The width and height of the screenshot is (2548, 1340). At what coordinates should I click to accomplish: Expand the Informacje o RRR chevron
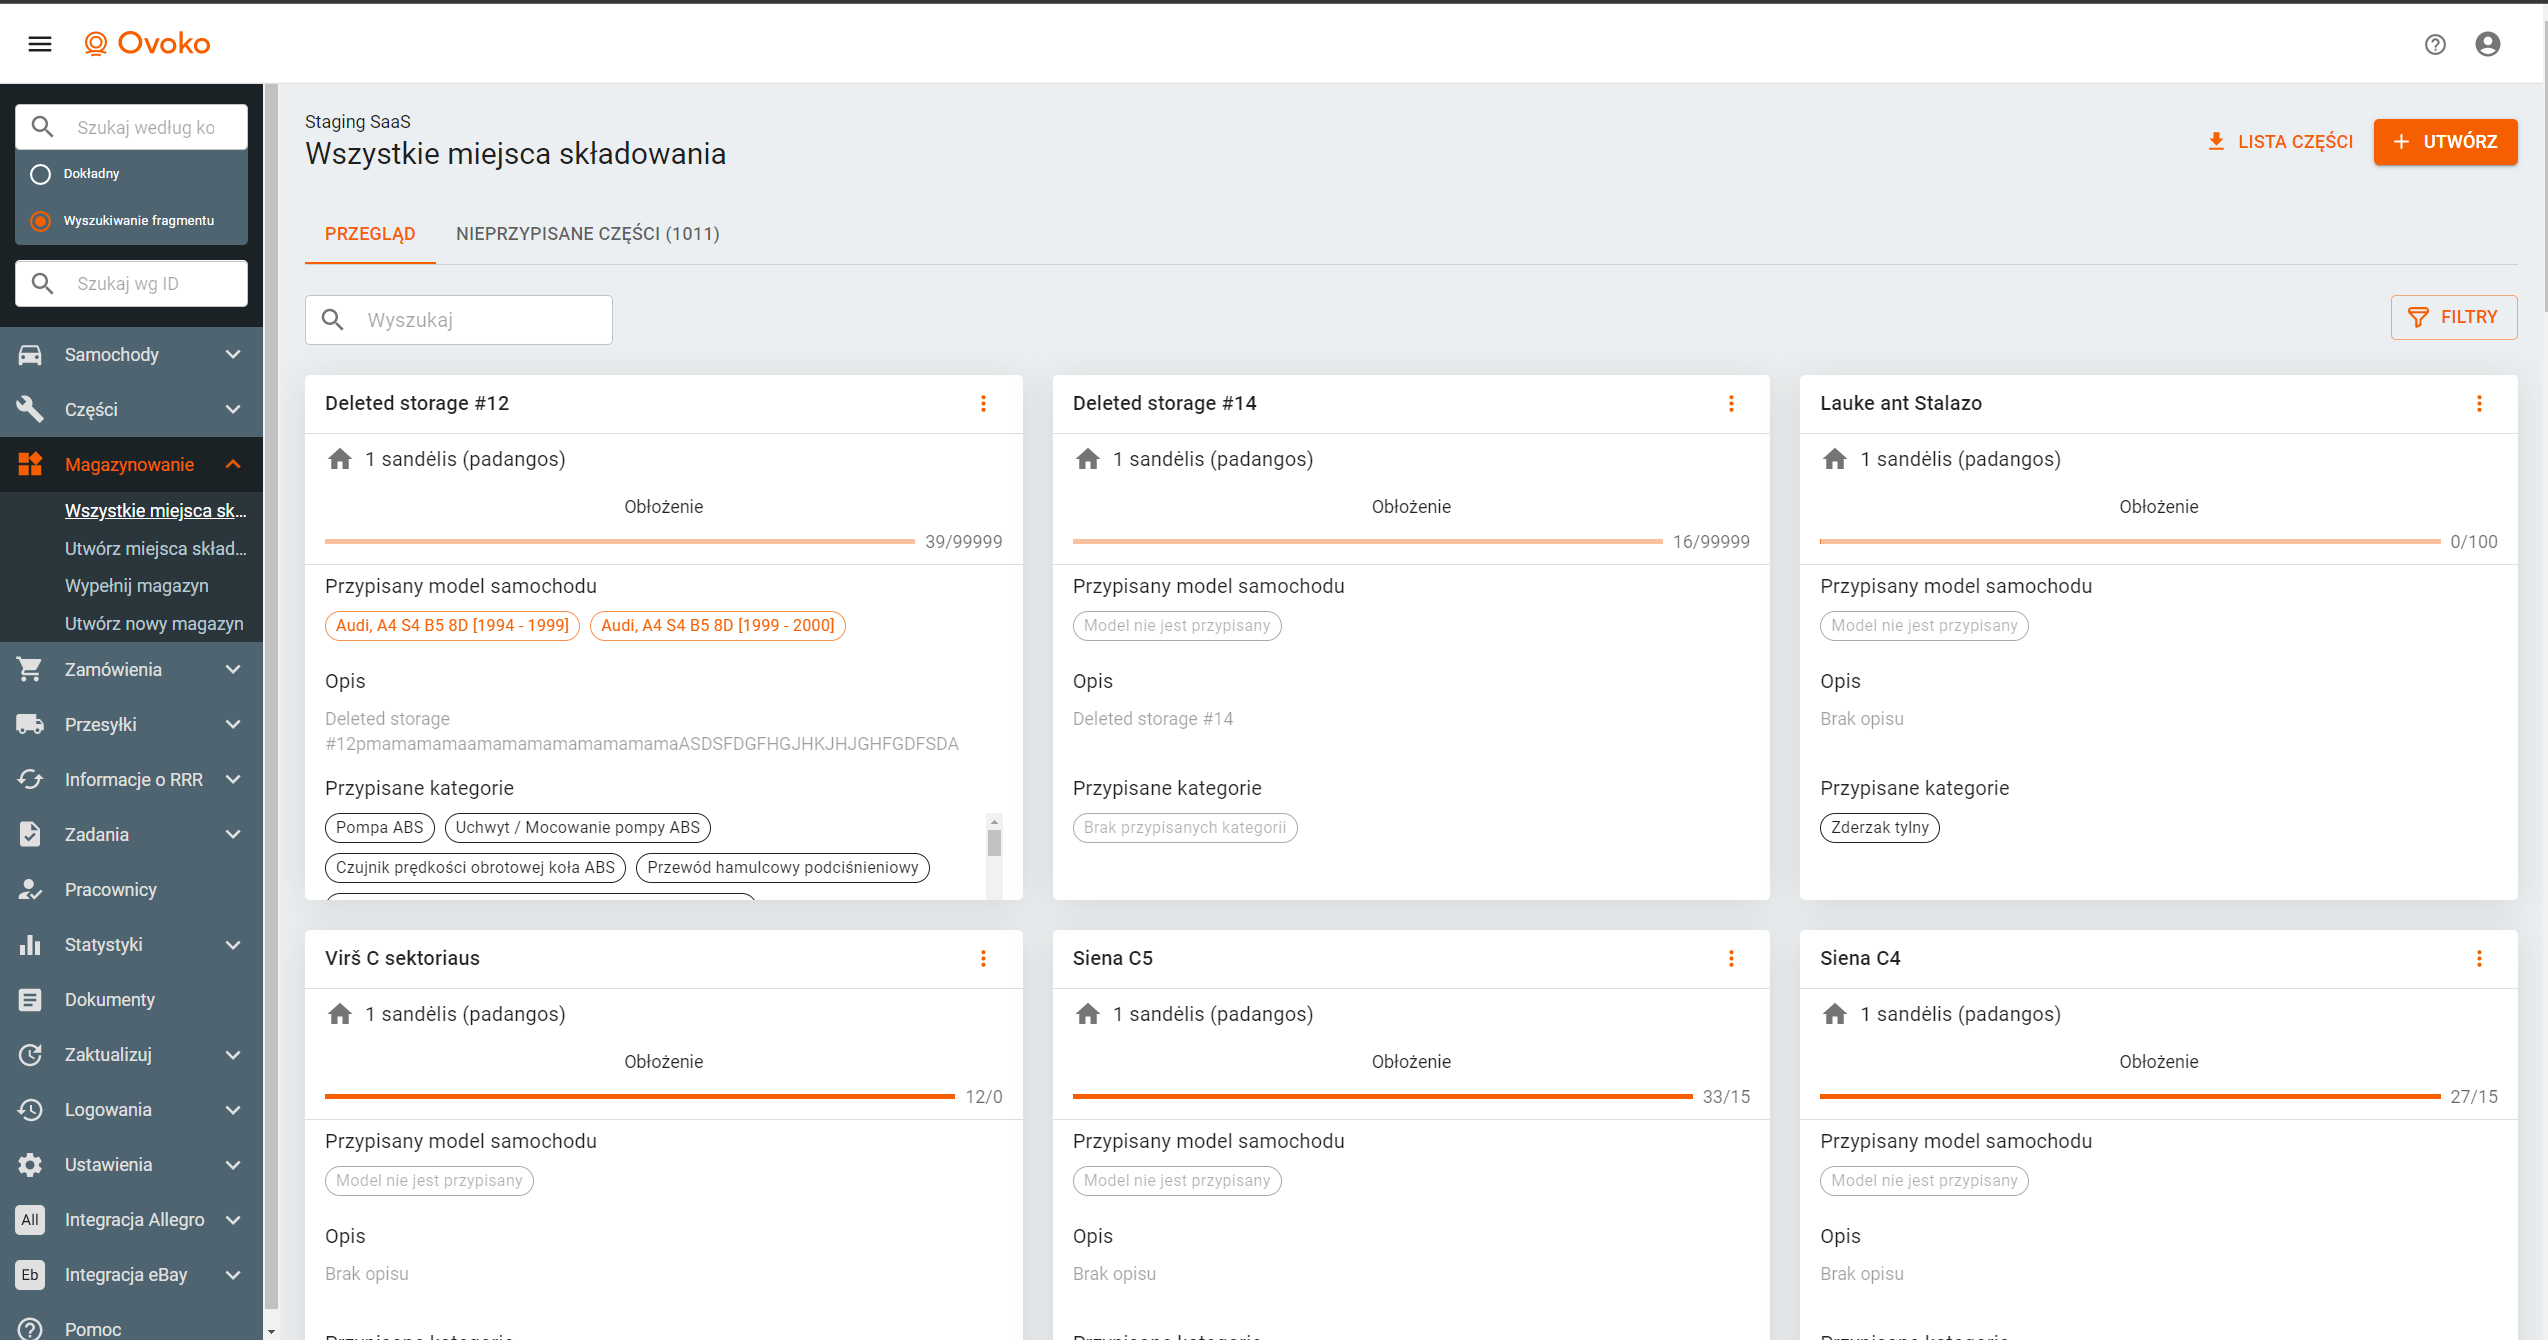point(233,780)
